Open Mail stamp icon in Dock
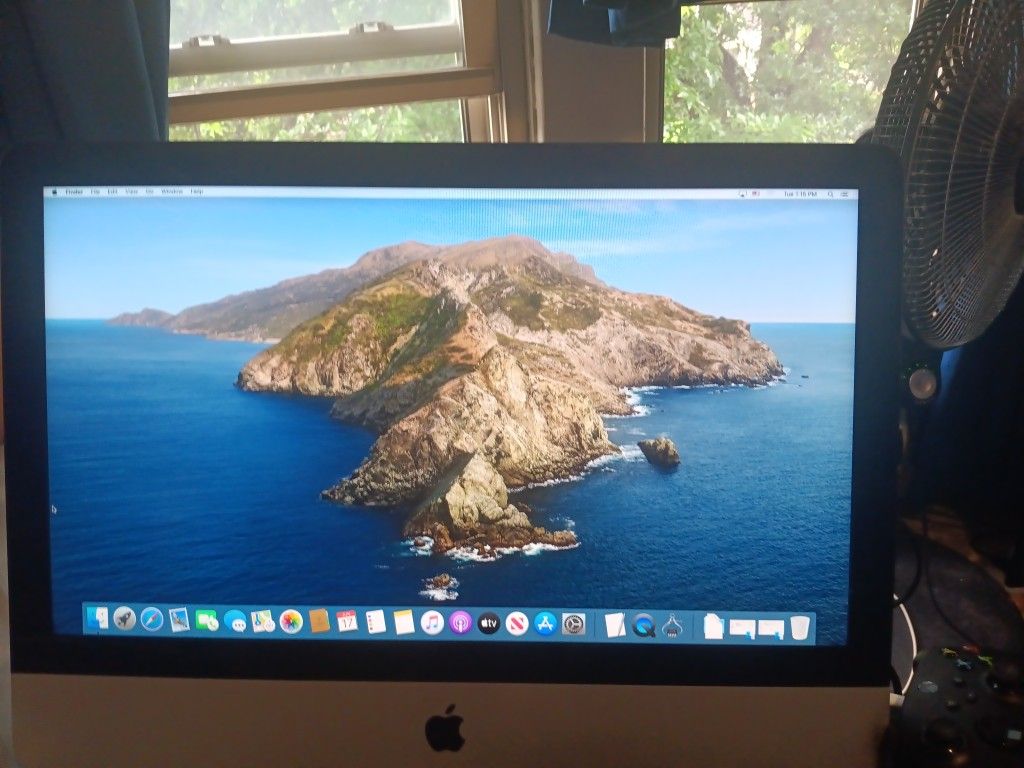The height and width of the screenshot is (768, 1024). point(179,620)
